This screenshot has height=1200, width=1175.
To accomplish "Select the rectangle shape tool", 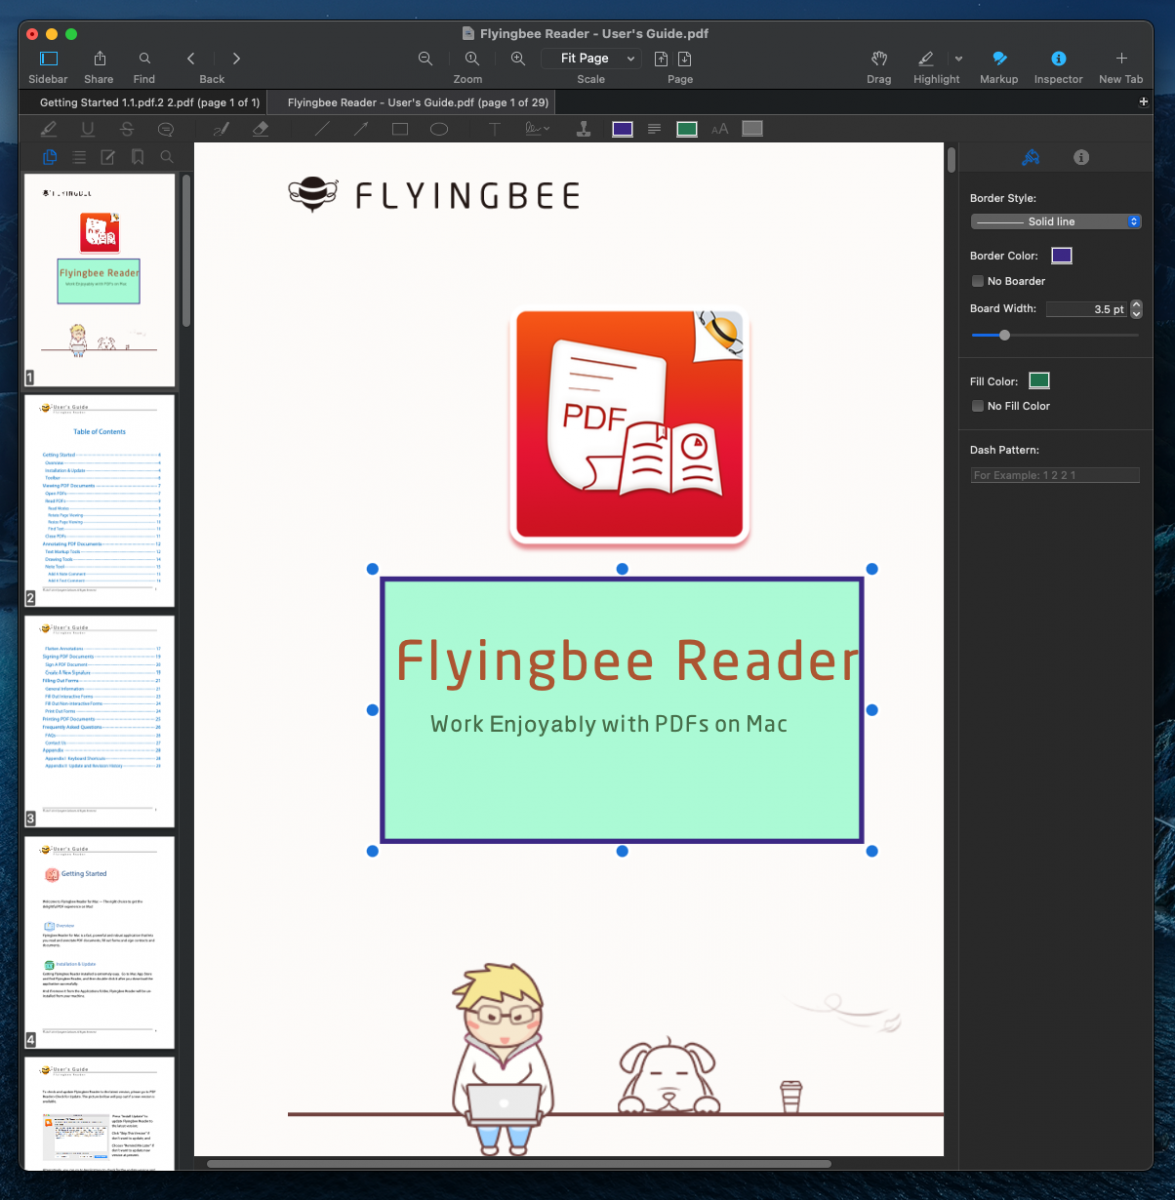I will tap(400, 129).
